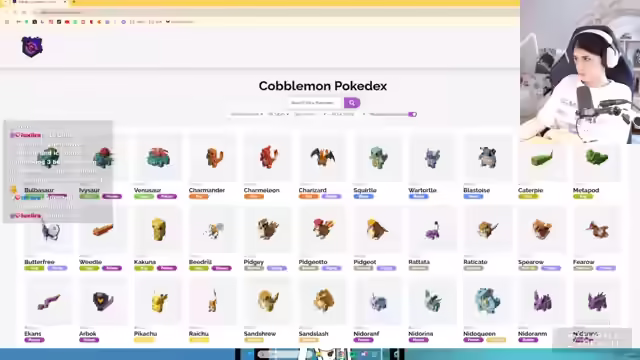
Task: Open the Pidgeotto sprite image
Action: (x=322, y=230)
